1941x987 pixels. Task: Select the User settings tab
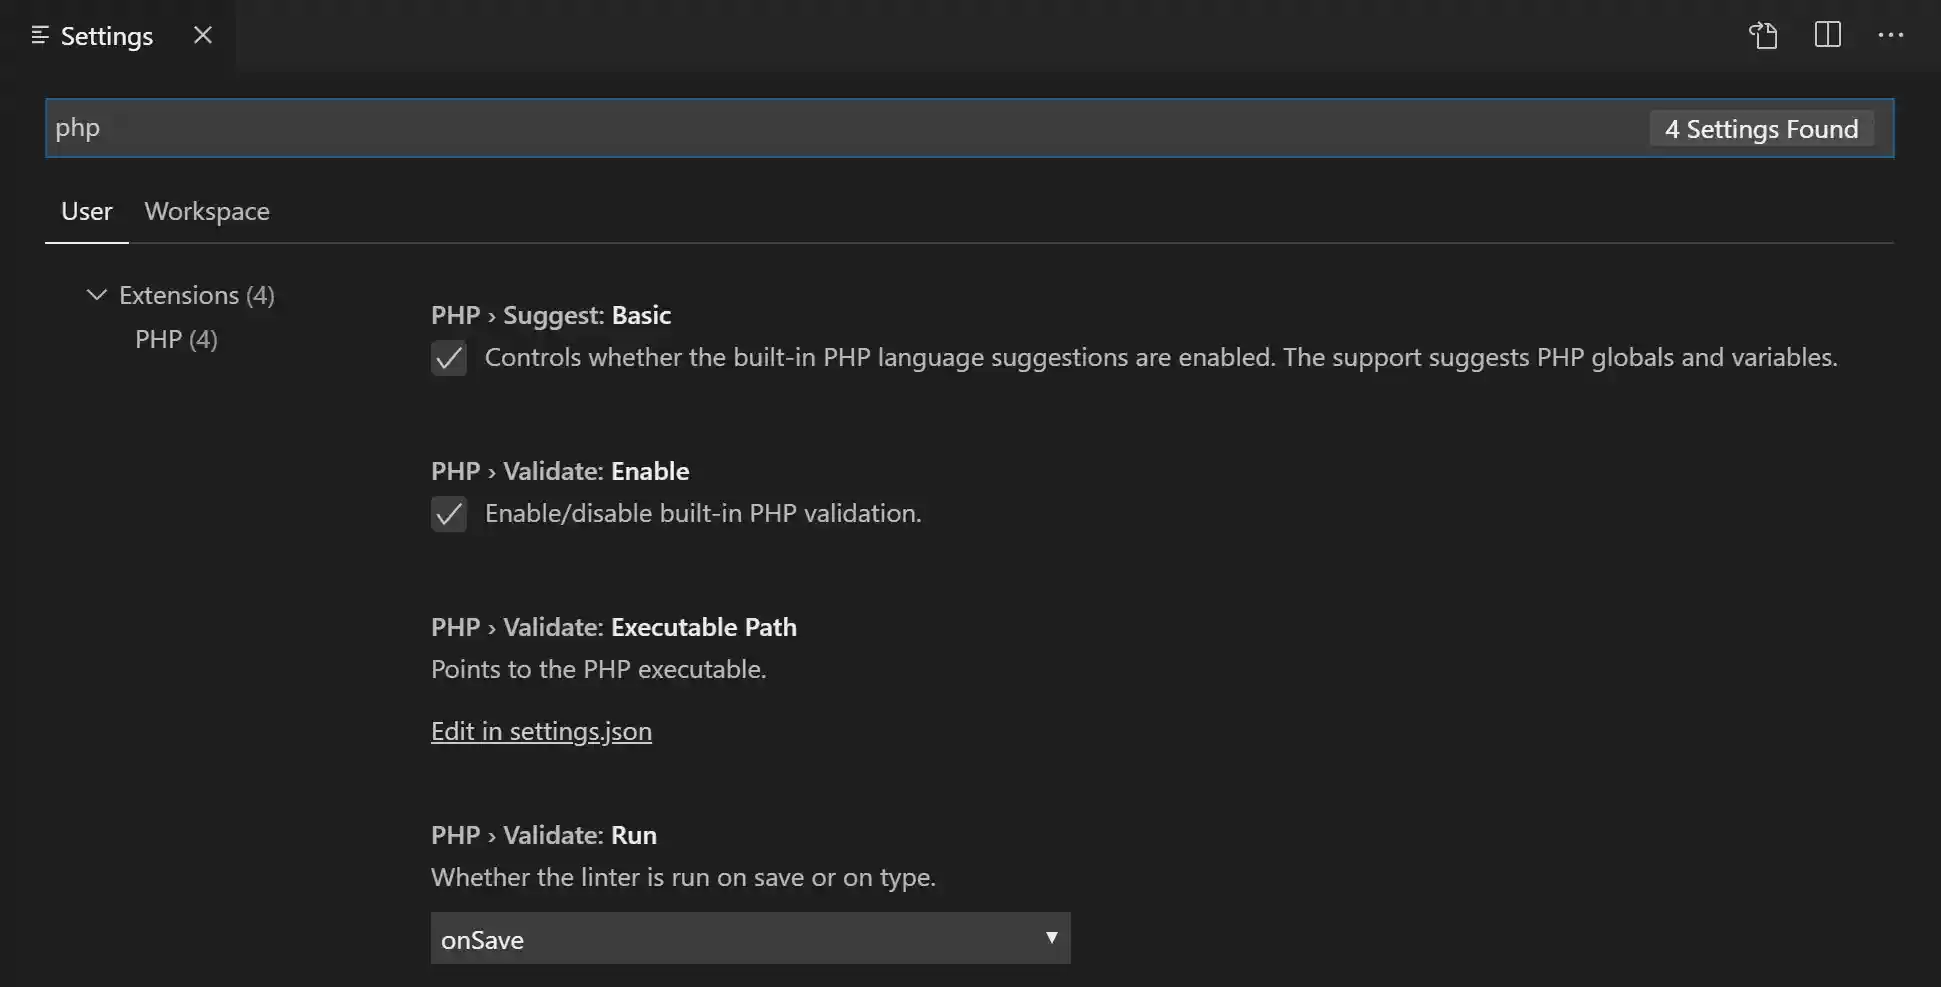point(86,211)
